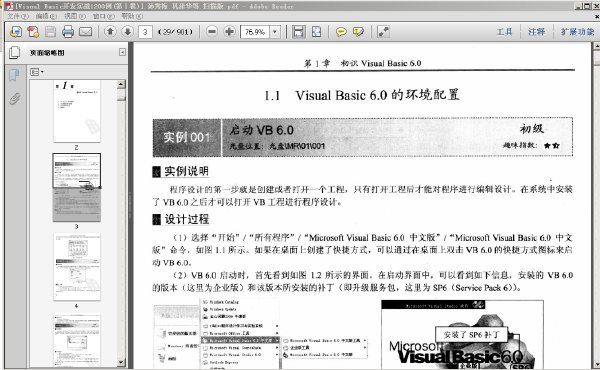Click the '设计过程' section heading
Image resolution: width=600 pixels, height=370 pixels.
pos(186,219)
